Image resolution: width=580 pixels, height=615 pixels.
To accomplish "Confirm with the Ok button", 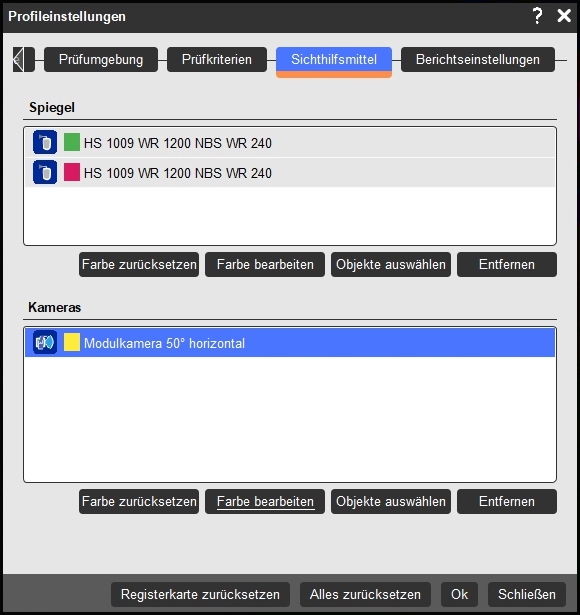I will tap(459, 594).
